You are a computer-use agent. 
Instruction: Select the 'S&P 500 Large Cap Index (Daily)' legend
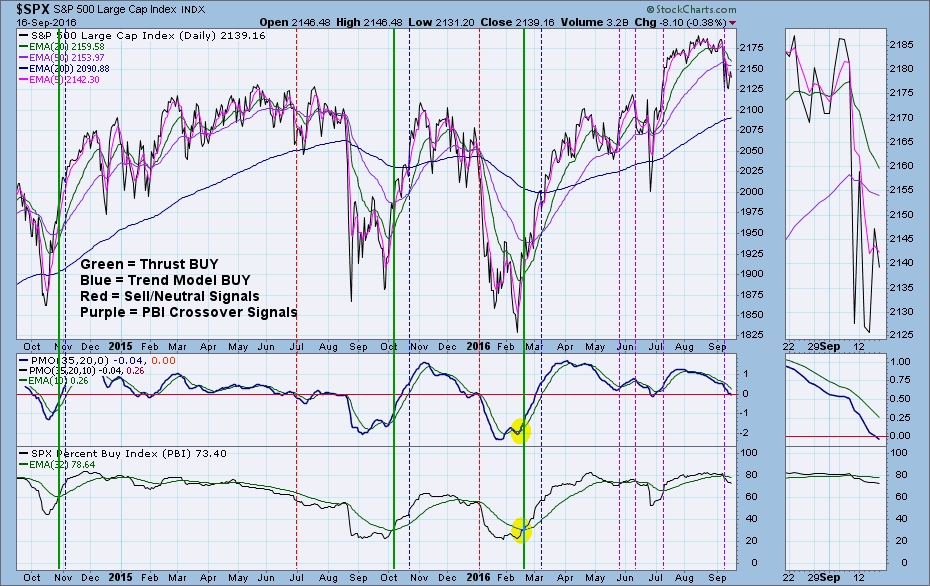(x=142, y=36)
